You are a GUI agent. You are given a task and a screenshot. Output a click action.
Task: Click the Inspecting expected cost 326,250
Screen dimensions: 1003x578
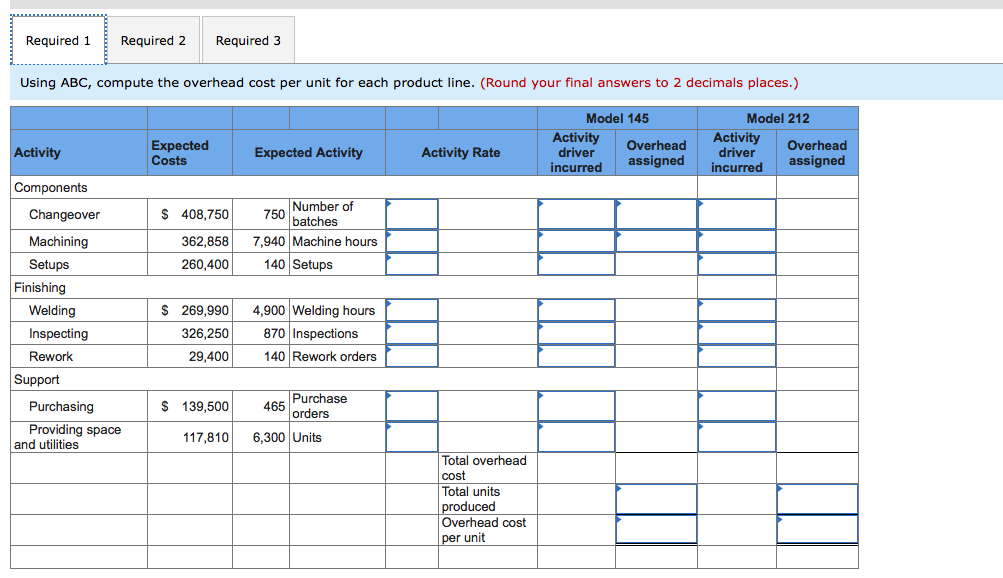(x=205, y=333)
